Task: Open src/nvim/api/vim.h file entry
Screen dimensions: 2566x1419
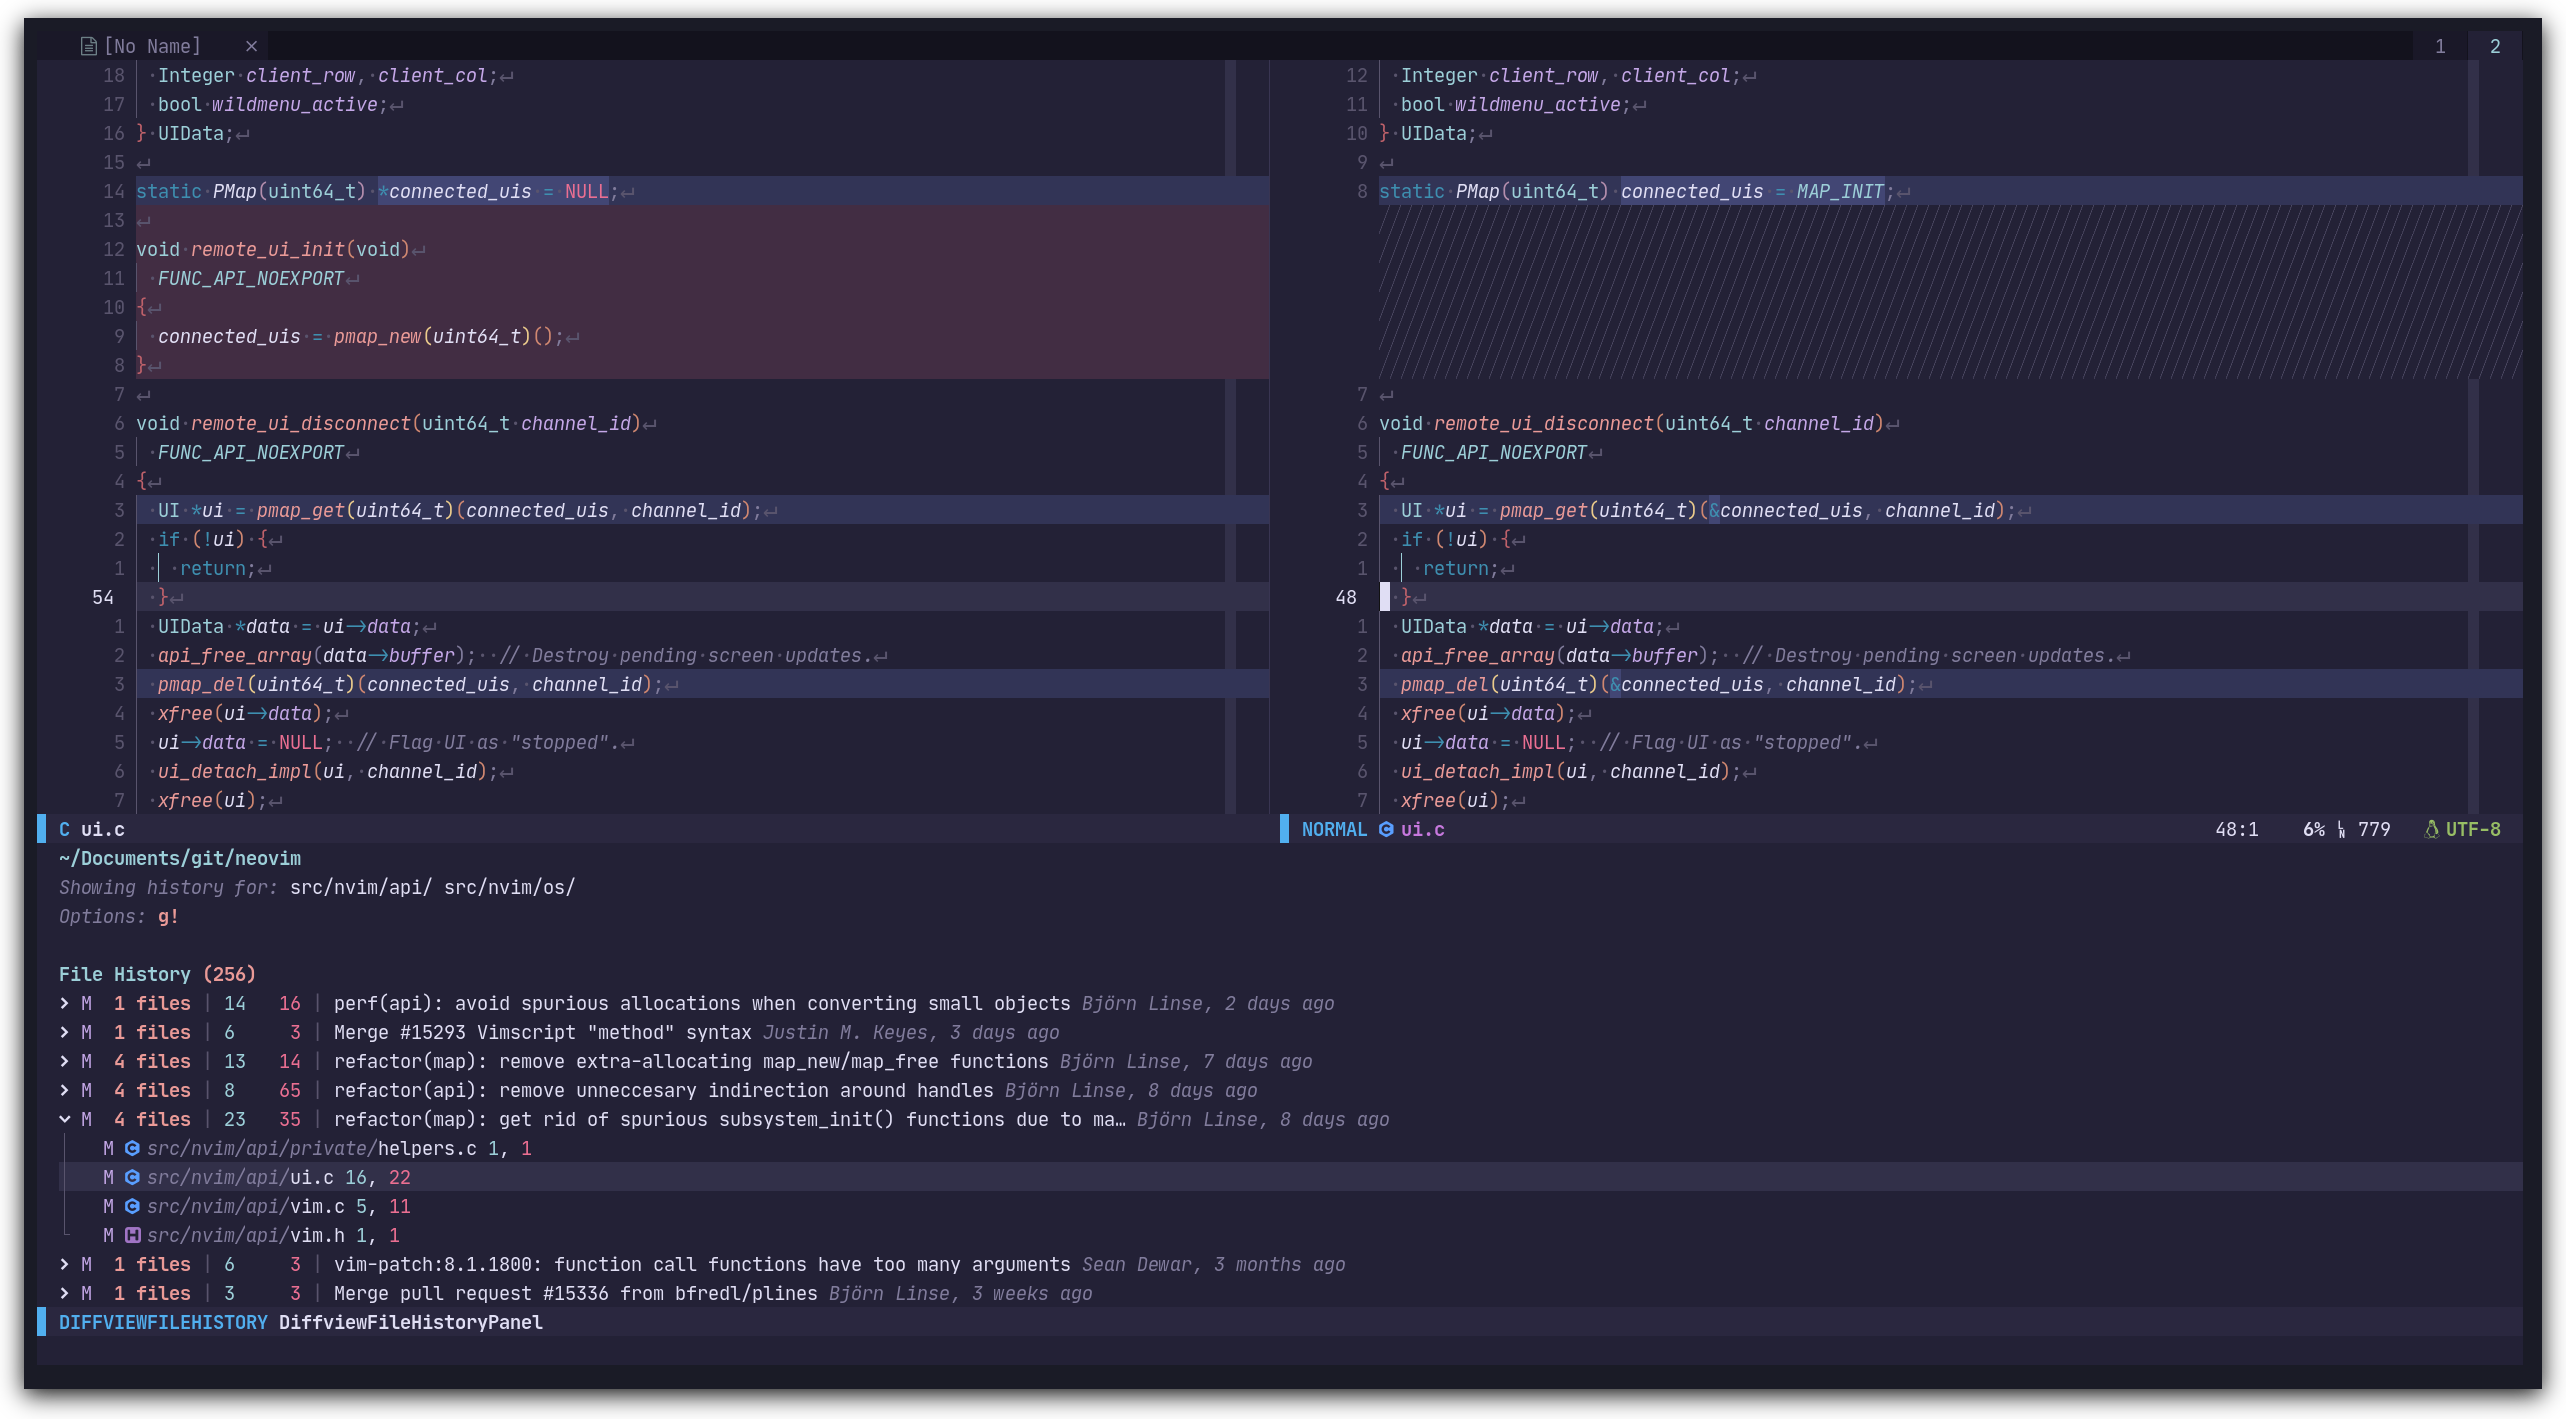Action: pos(245,1235)
